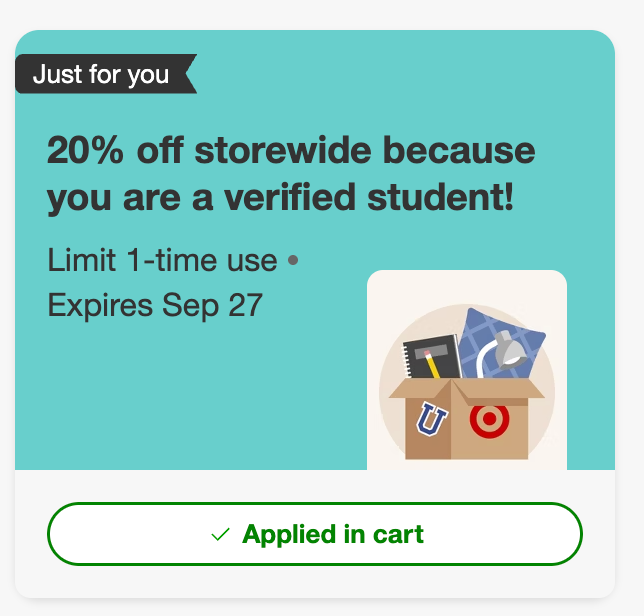Click the notched tail of ribbon badge
This screenshot has width=644, height=616.
point(191,74)
